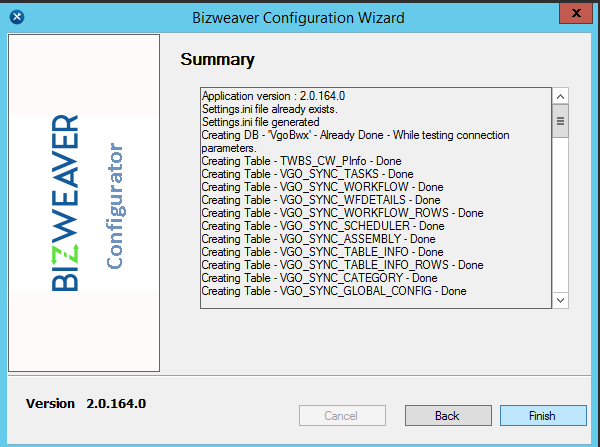Select line 'TWBS_CW_PInfo - Done'
600x447 pixels.
tap(302, 161)
